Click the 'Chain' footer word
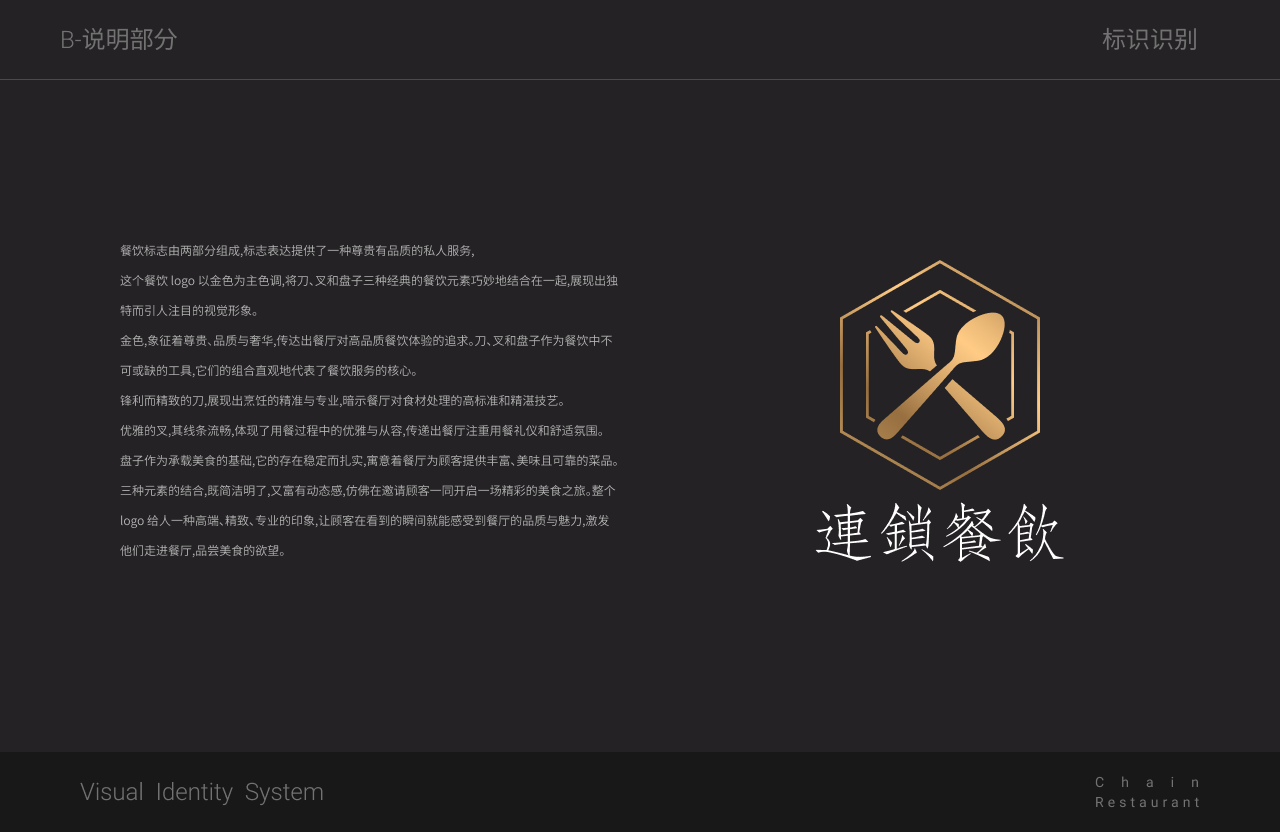 click(x=1148, y=782)
